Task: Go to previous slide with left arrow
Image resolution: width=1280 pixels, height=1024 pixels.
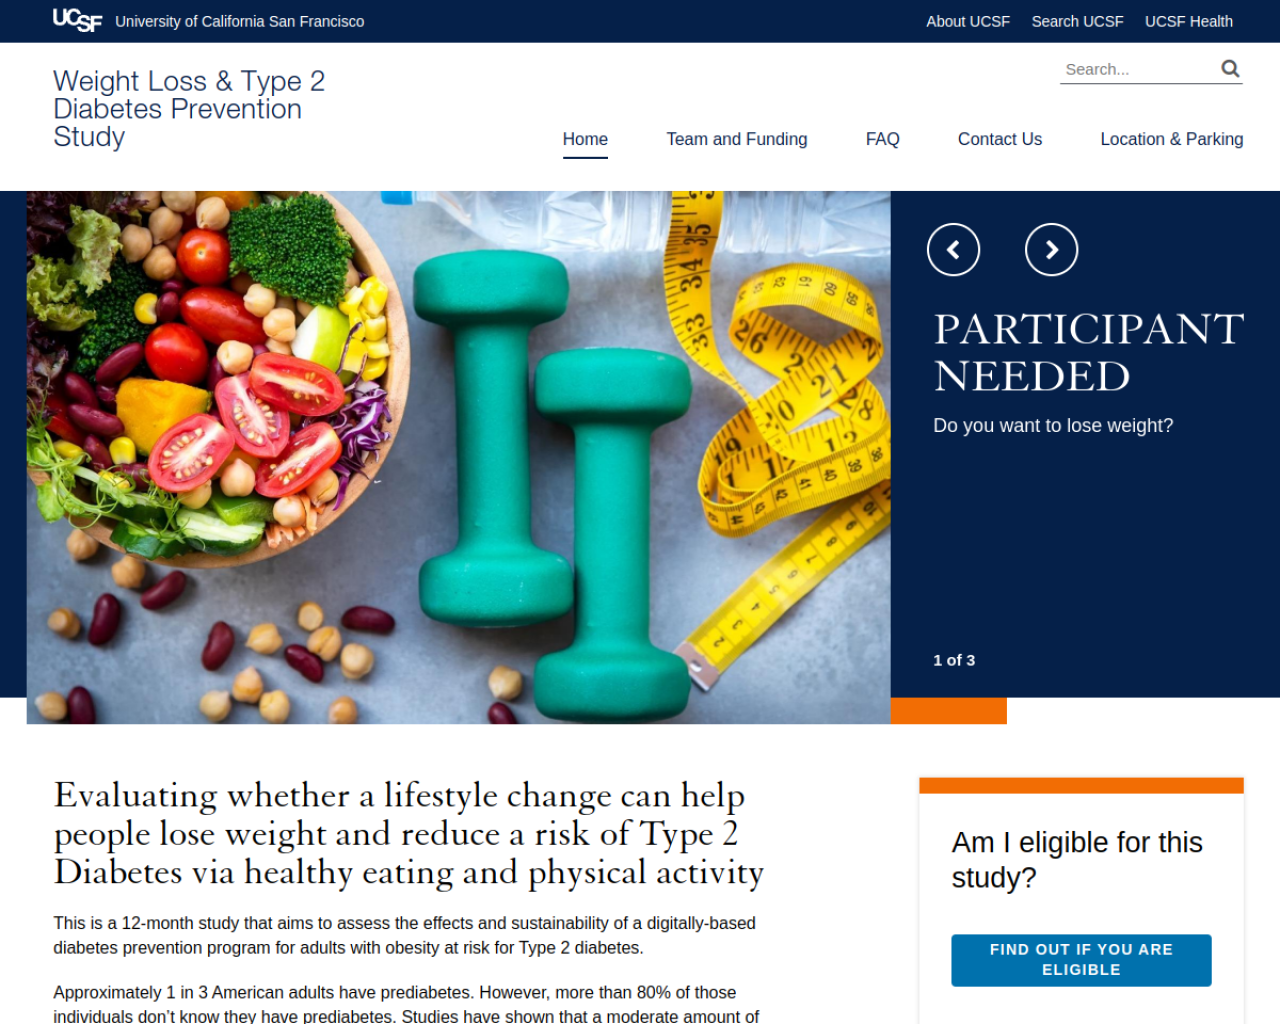Action: click(x=953, y=250)
